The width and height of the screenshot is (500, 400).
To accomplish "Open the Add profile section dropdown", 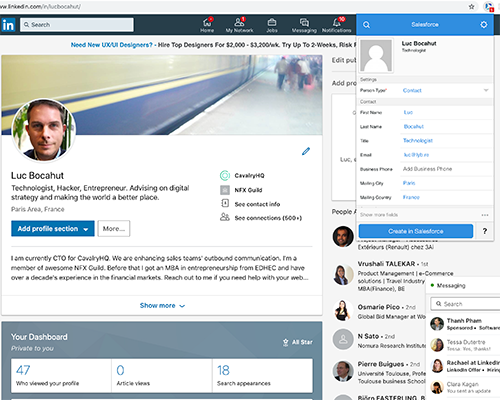I will coord(53,229).
